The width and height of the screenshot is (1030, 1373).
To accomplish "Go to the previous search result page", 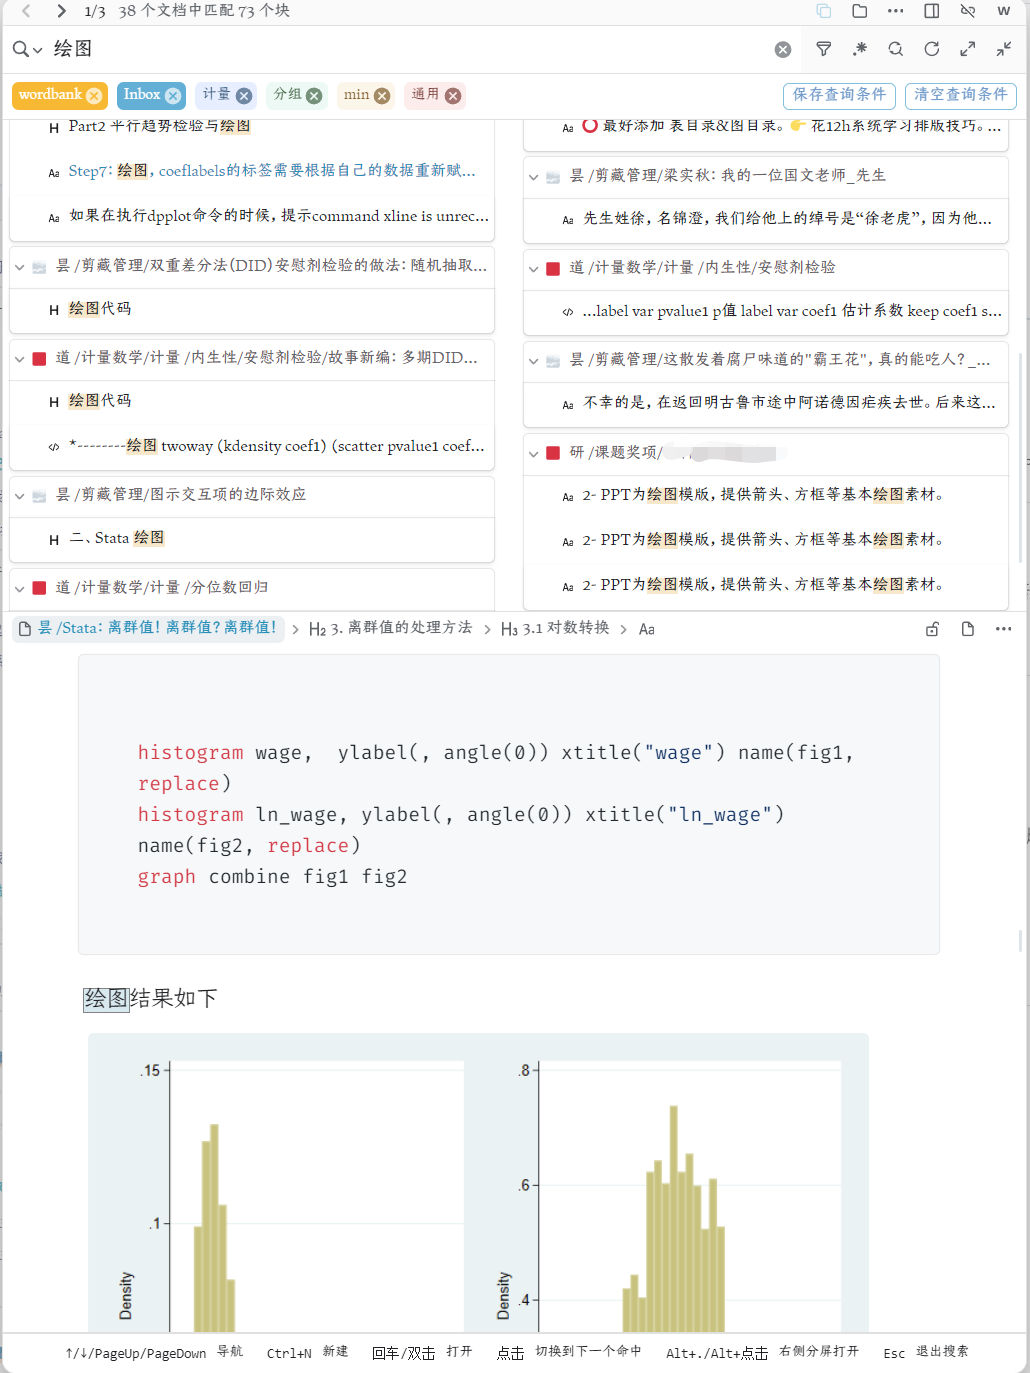I will click(27, 11).
